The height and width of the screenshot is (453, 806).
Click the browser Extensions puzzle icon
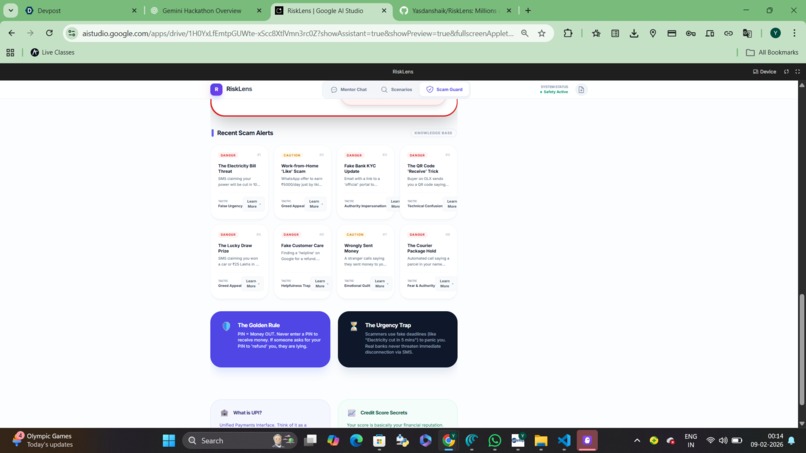[x=568, y=33]
